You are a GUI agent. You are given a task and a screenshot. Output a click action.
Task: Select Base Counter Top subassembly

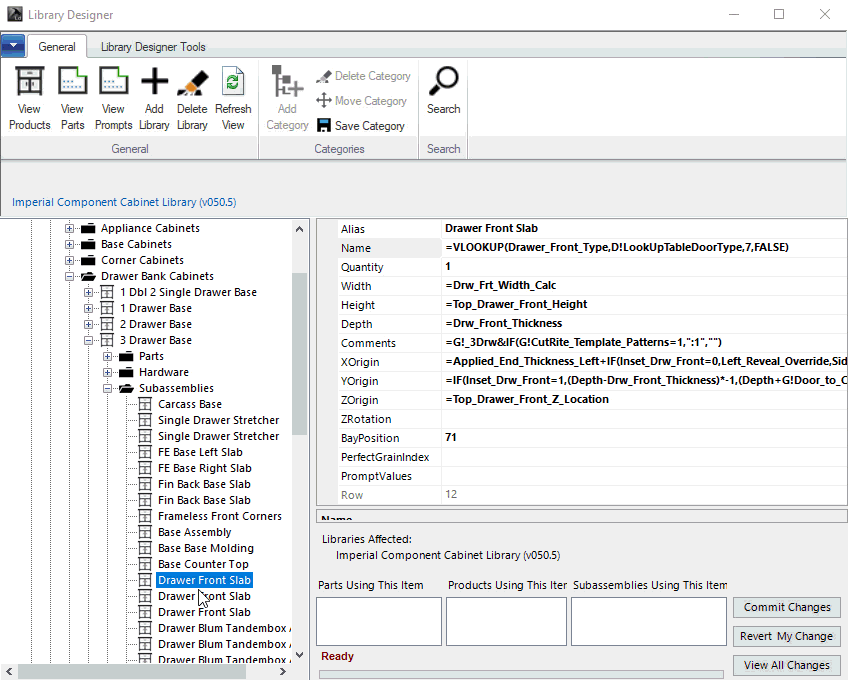pos(203,564)
